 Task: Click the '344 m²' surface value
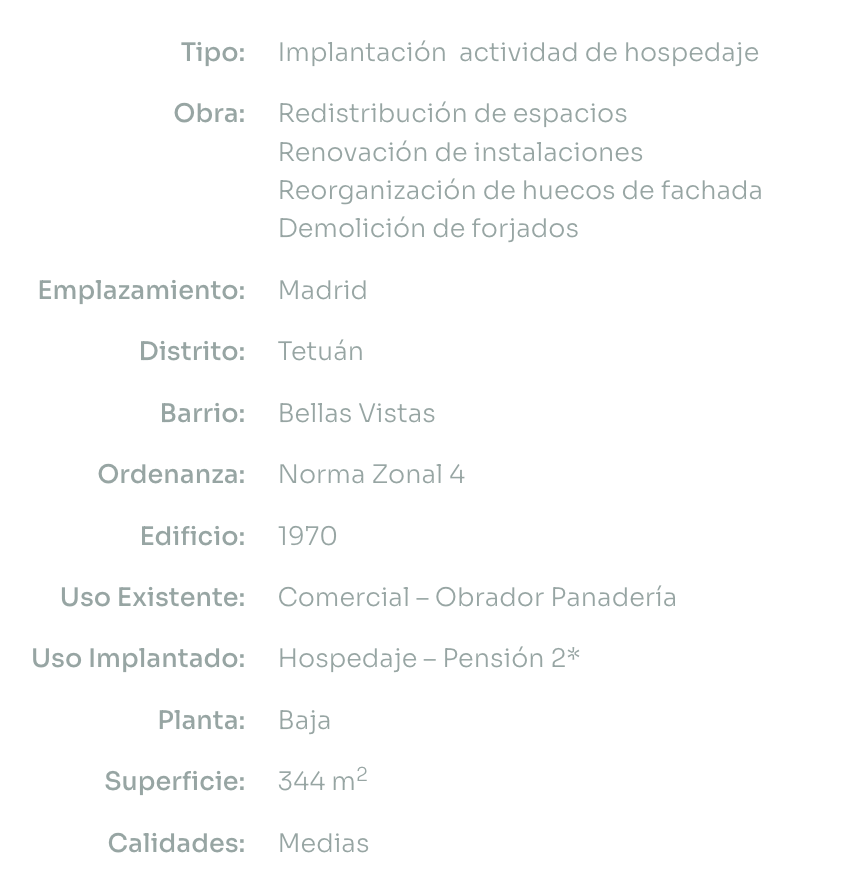322,781
